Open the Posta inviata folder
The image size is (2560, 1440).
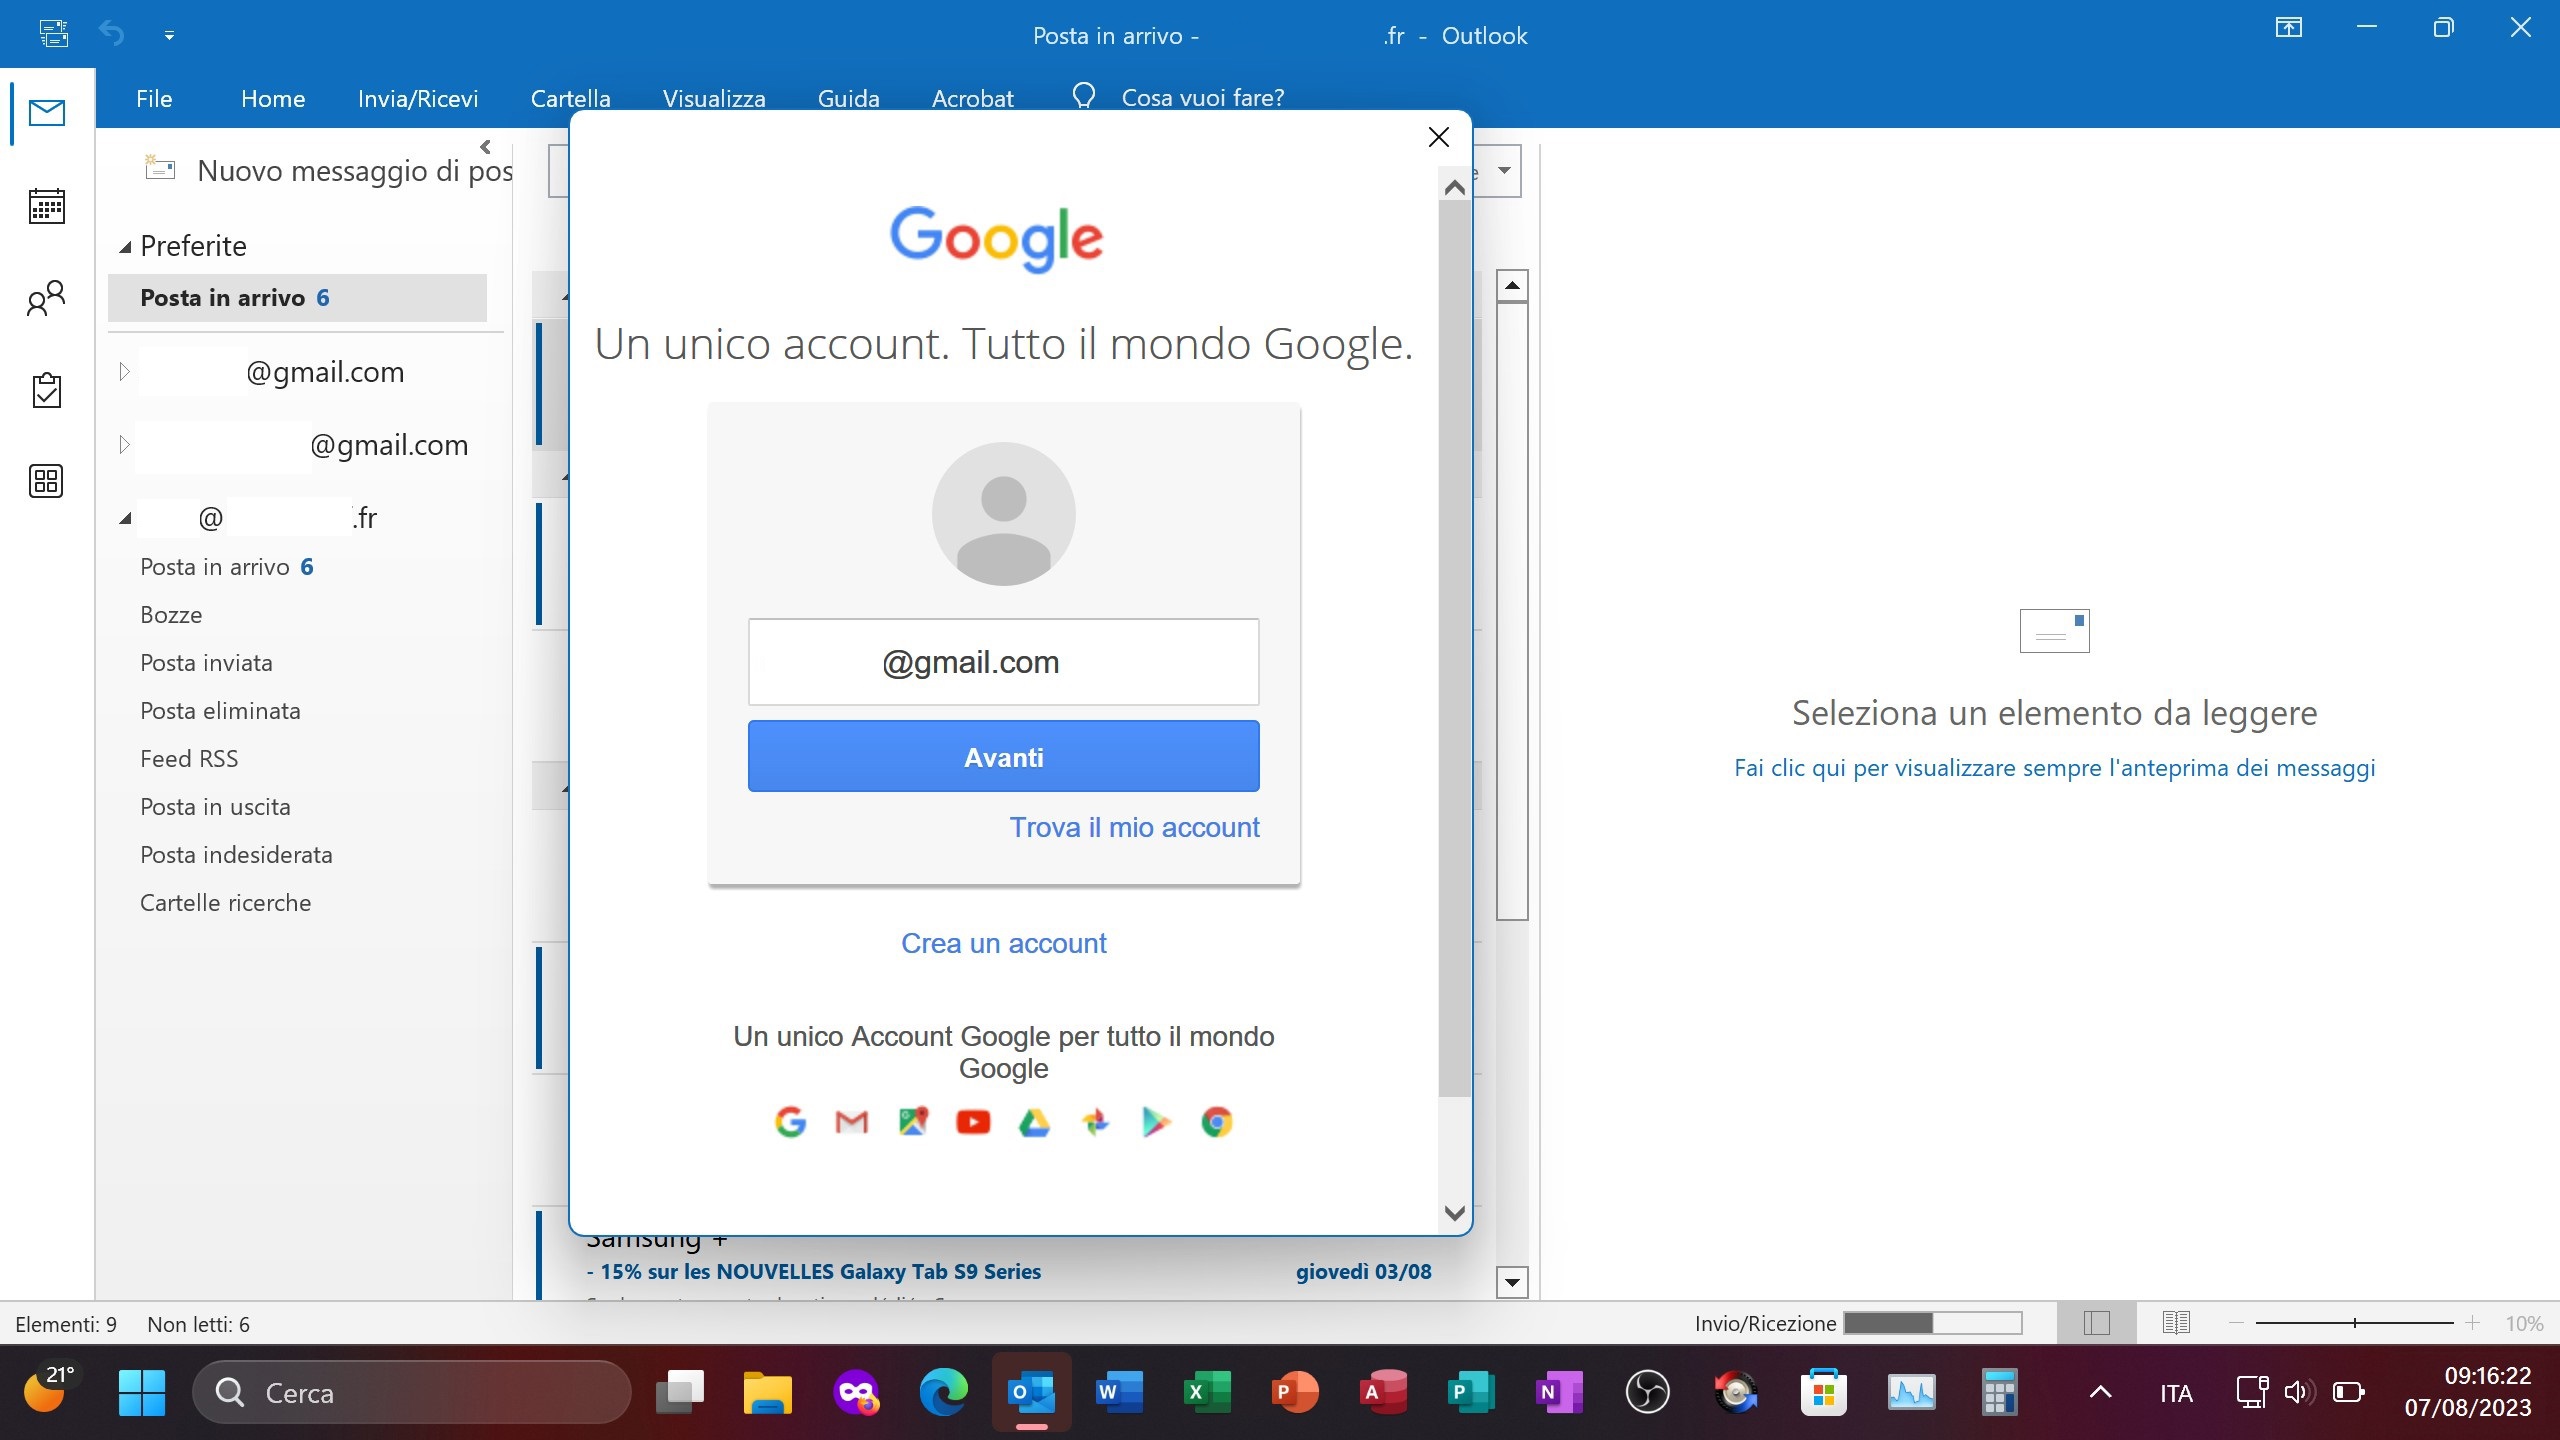(206, 663)
